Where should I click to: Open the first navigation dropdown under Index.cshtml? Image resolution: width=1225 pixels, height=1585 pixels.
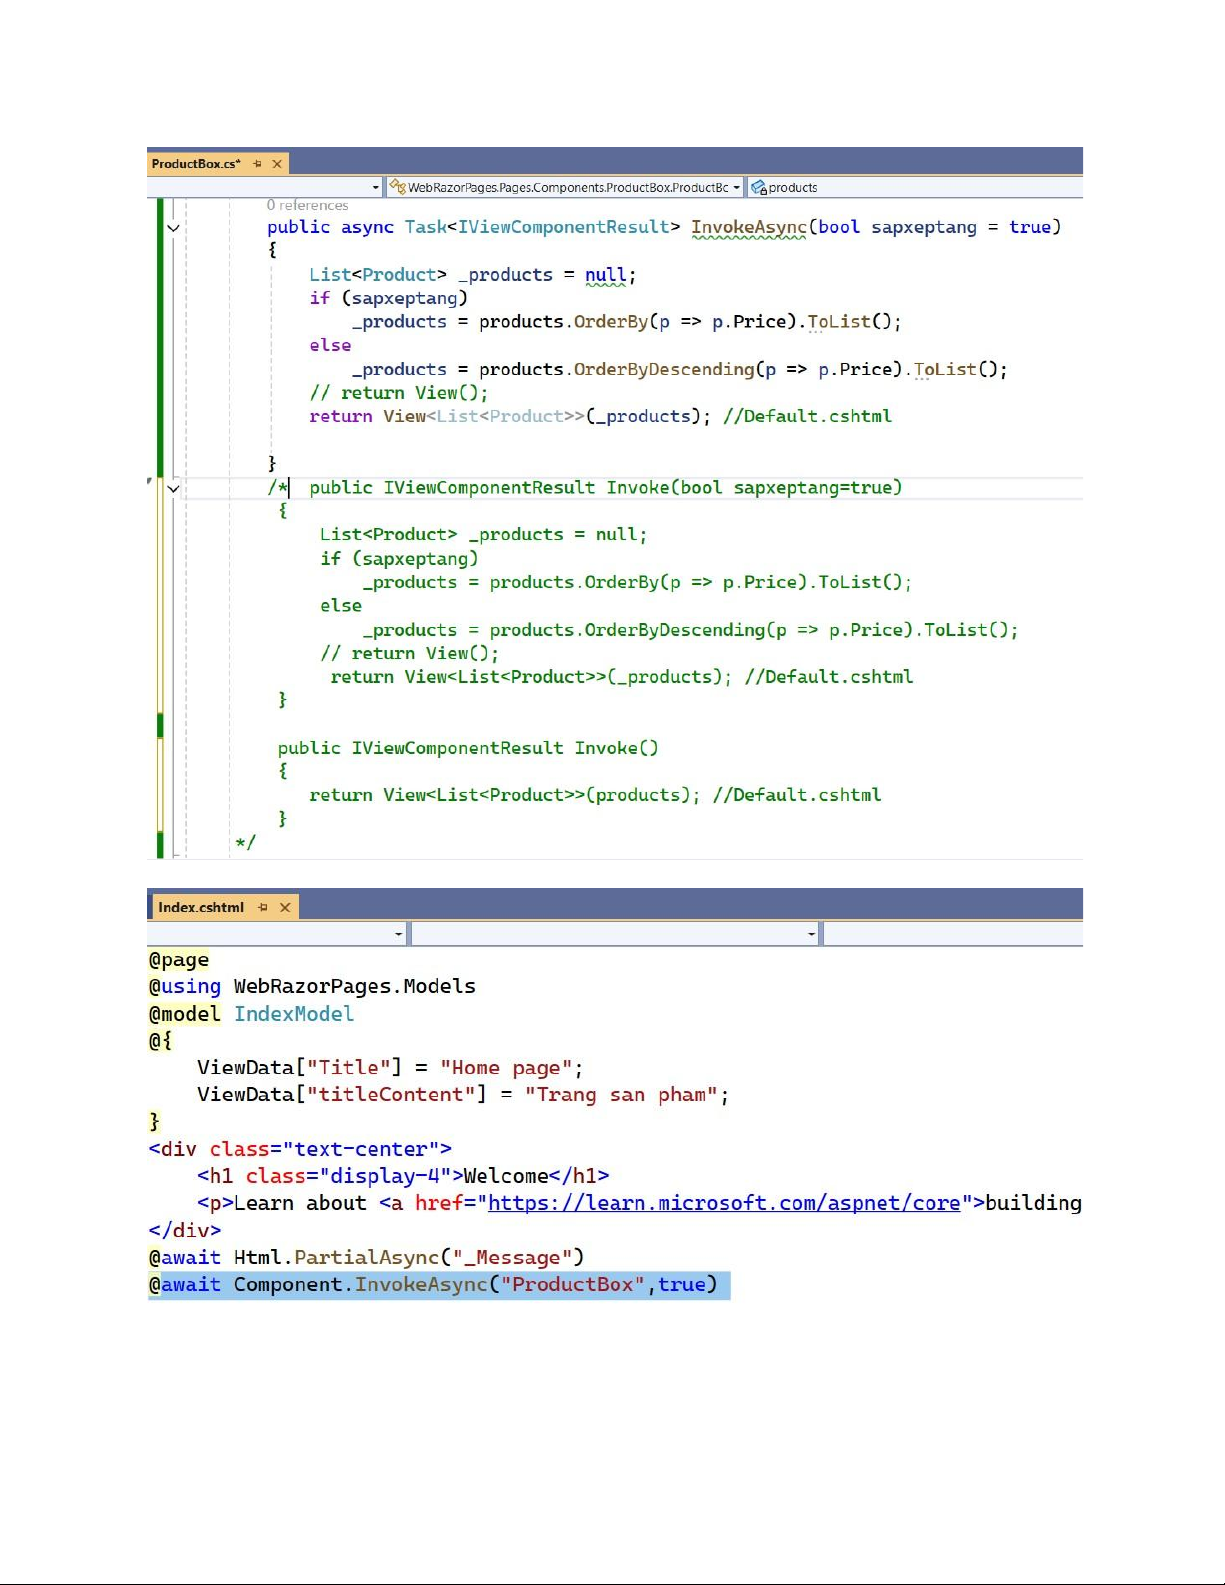click(x=398, y=934)
